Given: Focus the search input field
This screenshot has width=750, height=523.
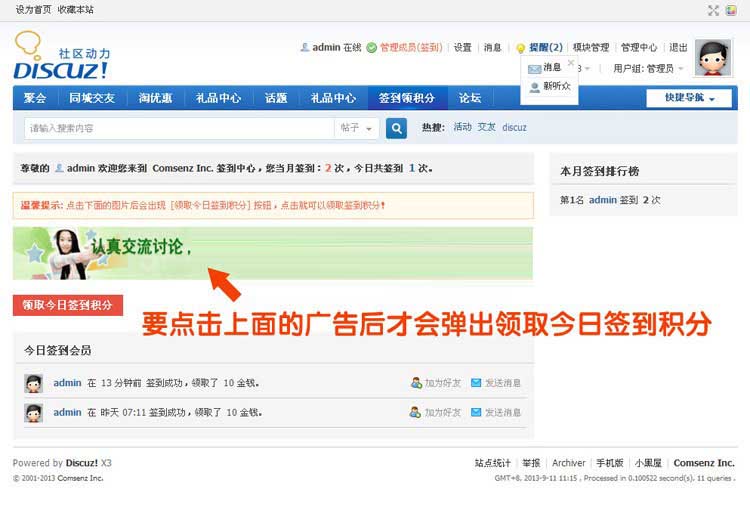Looking at the screenshot, I should pyautogui.click(x=179, y=128).
